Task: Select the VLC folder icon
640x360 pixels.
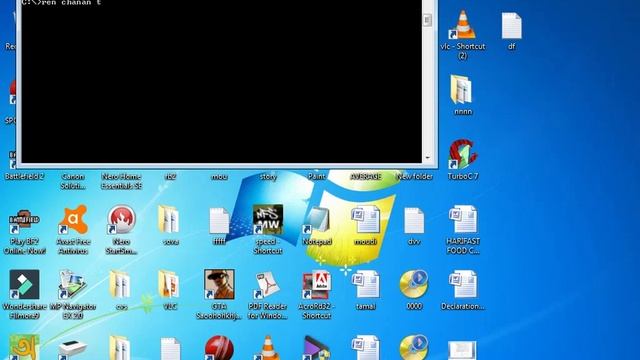Action: [170, 284]
